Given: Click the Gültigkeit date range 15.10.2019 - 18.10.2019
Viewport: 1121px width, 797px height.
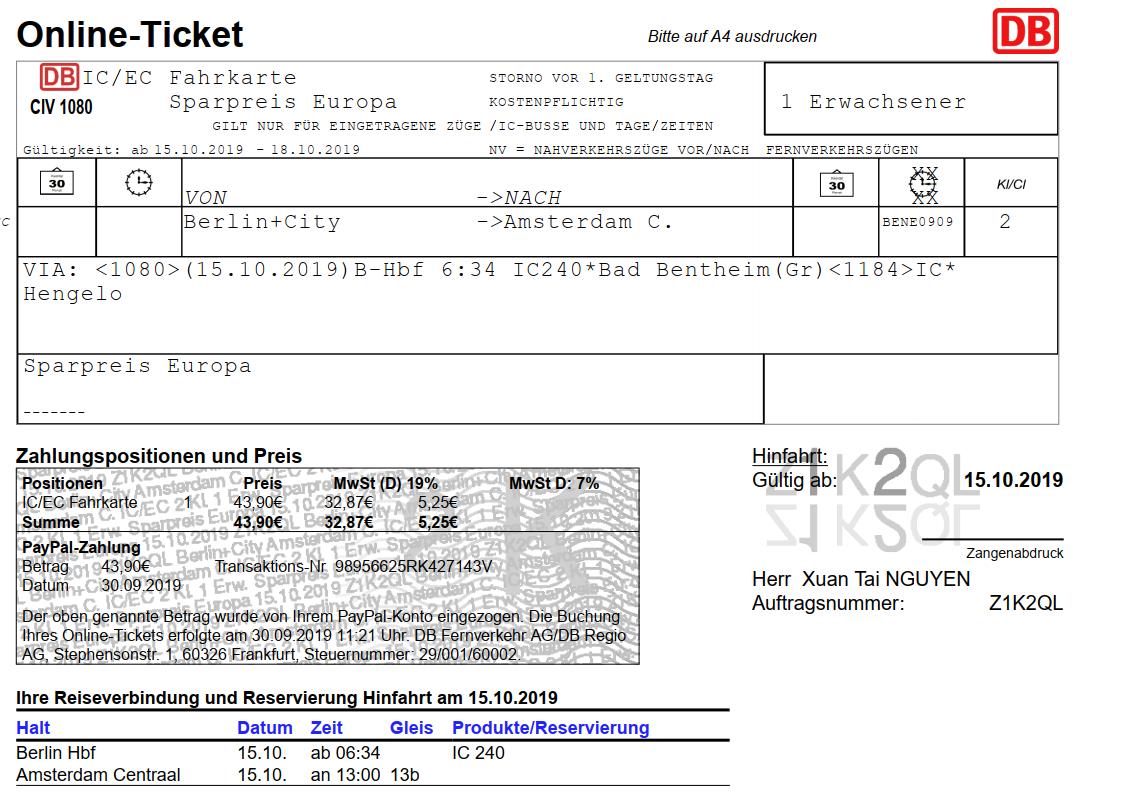Looking at the screenshot, I should (x=257, y=150).
